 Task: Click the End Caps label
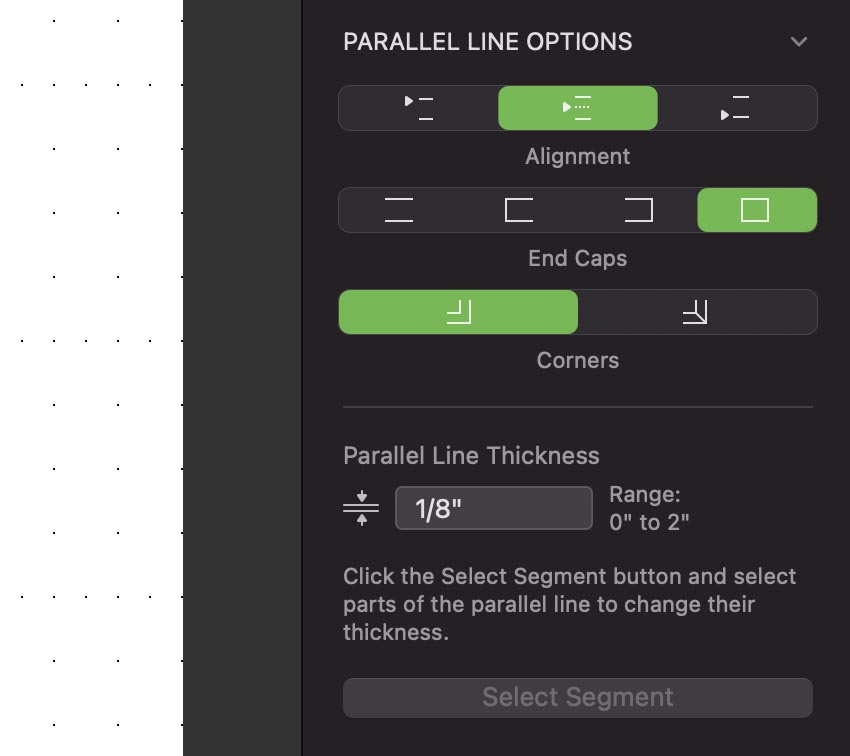[578, 259]
